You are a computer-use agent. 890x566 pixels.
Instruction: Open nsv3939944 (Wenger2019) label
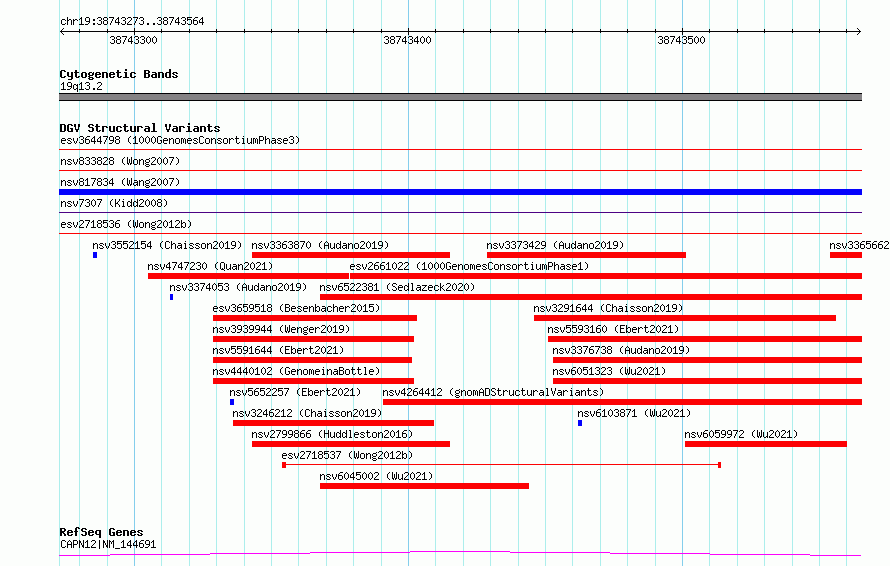coord(282,329)
